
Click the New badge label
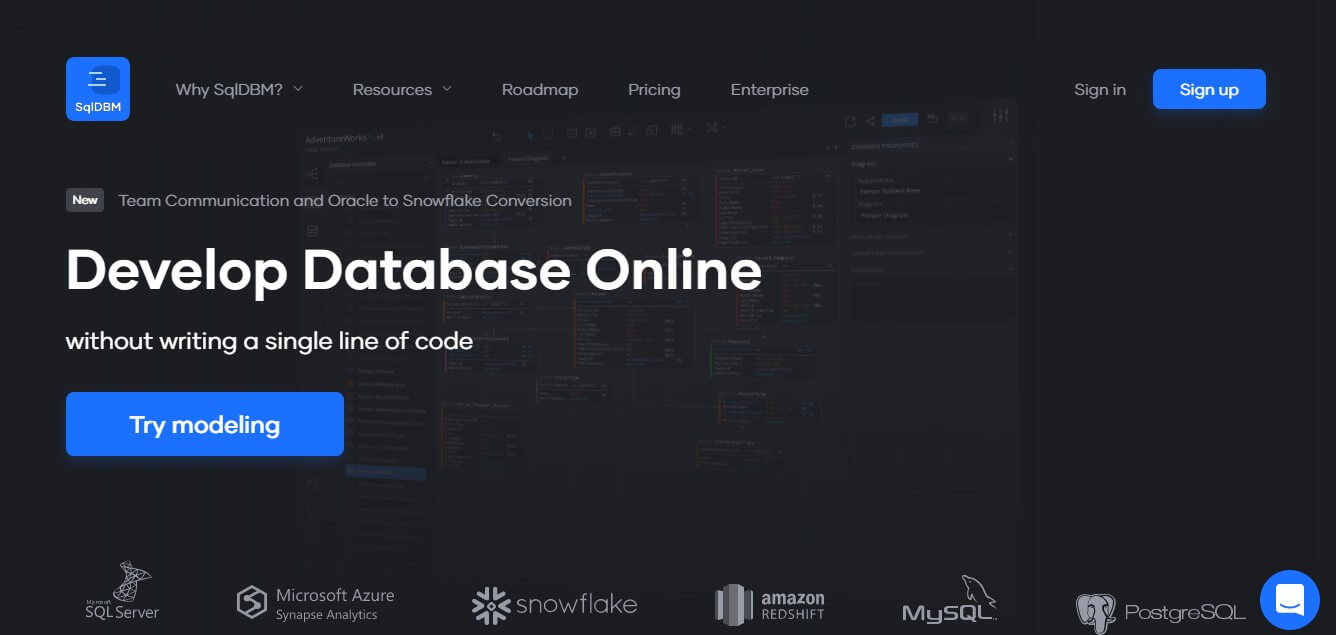(x=85, y=200)
